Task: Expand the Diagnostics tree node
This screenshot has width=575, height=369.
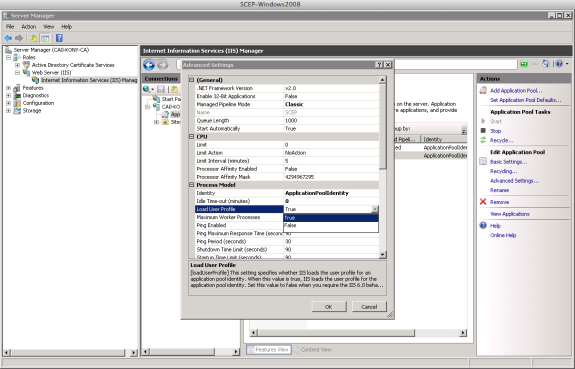Action: tap(8, 95)
